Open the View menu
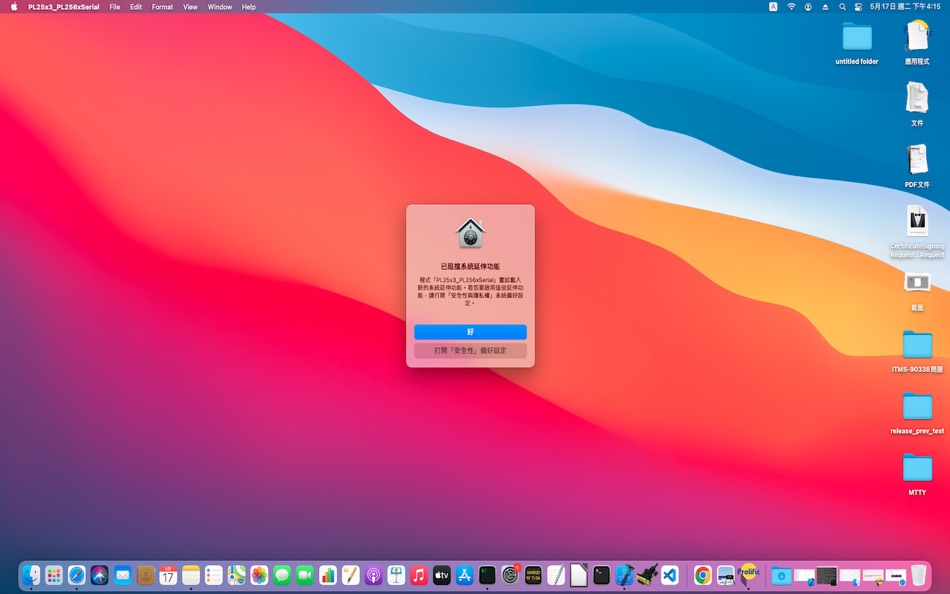Screen dimensions: 950x594 point(190,7)
